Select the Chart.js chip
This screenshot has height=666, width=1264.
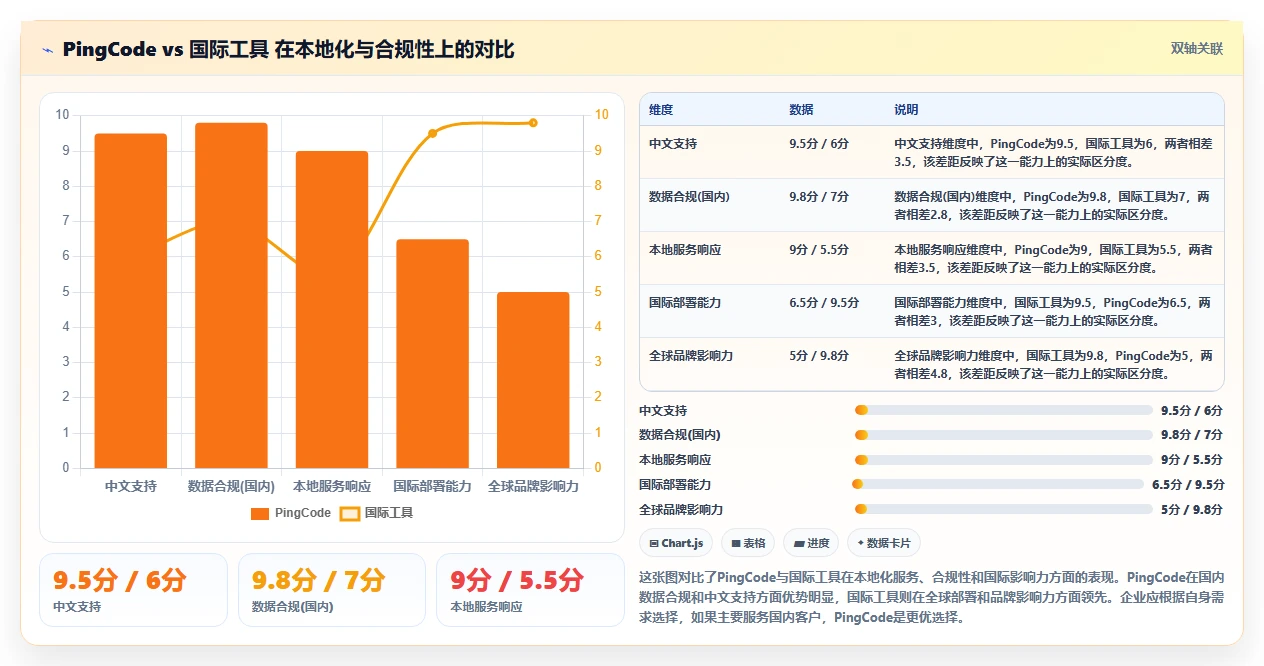coord(676,543)
